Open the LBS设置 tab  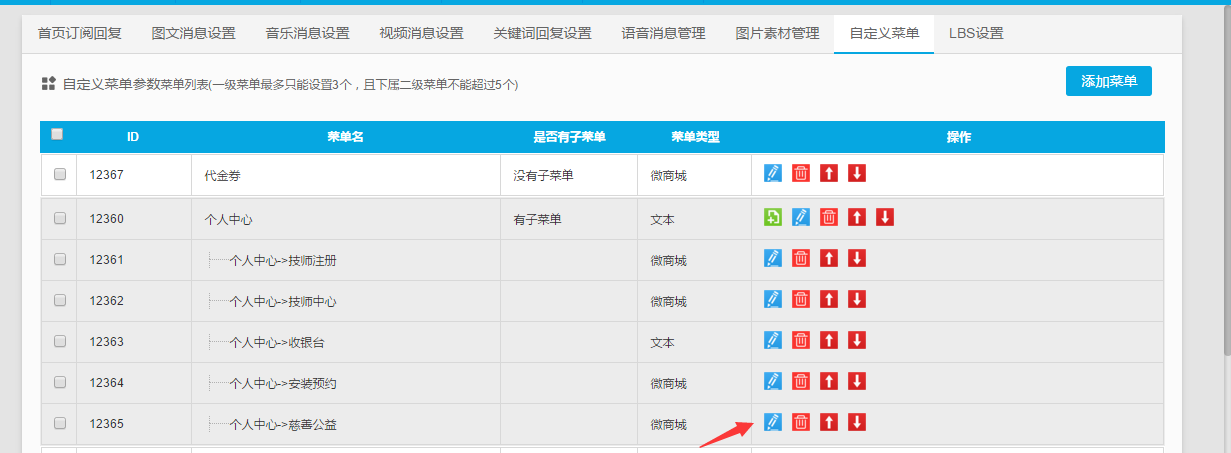pos(976,33)
